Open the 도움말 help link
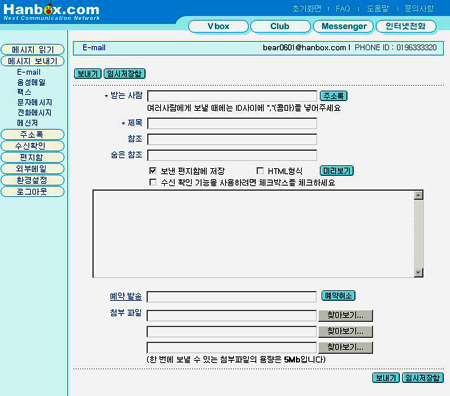450x396 pixels. click(378, 9)
